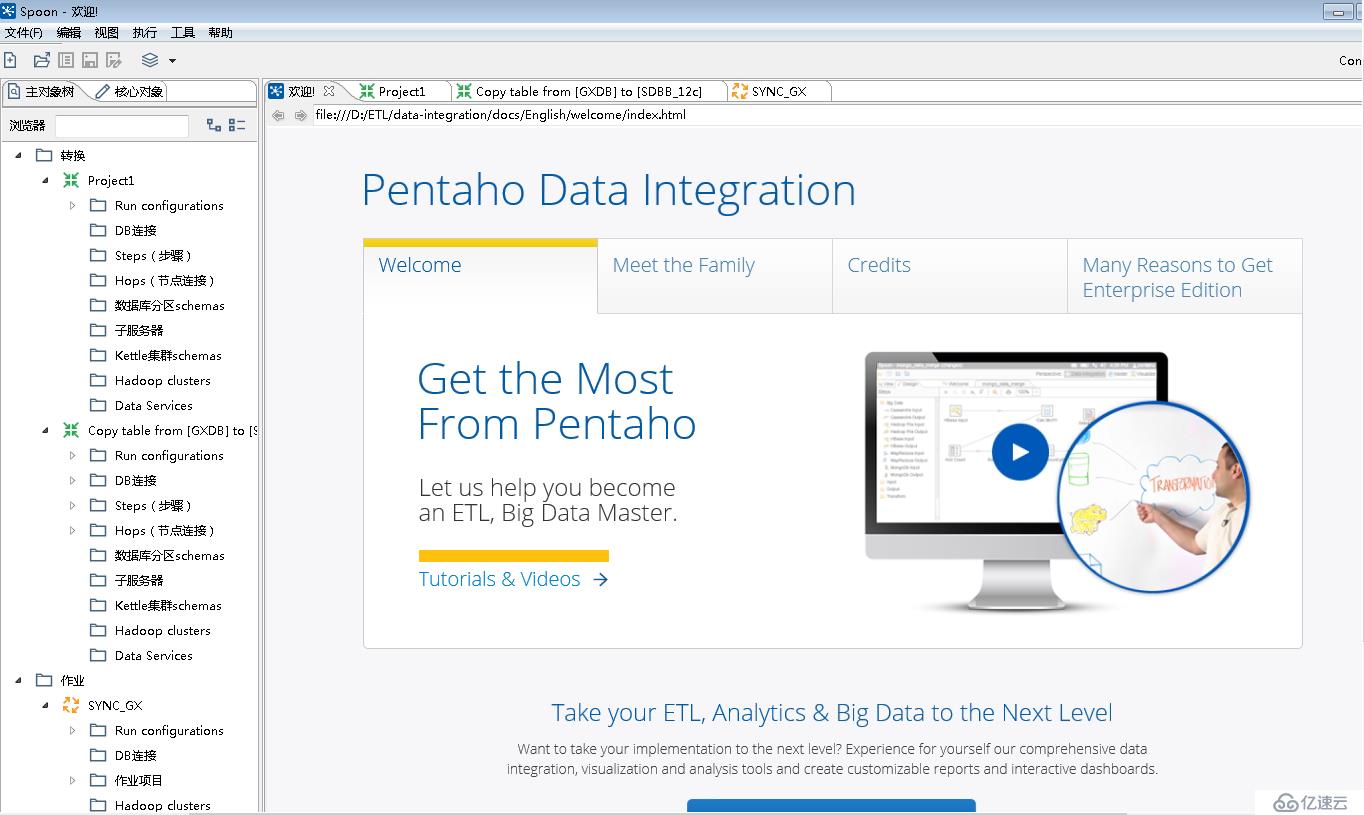Select Hops（节点连接）under Project1

[x=165, y=280]
